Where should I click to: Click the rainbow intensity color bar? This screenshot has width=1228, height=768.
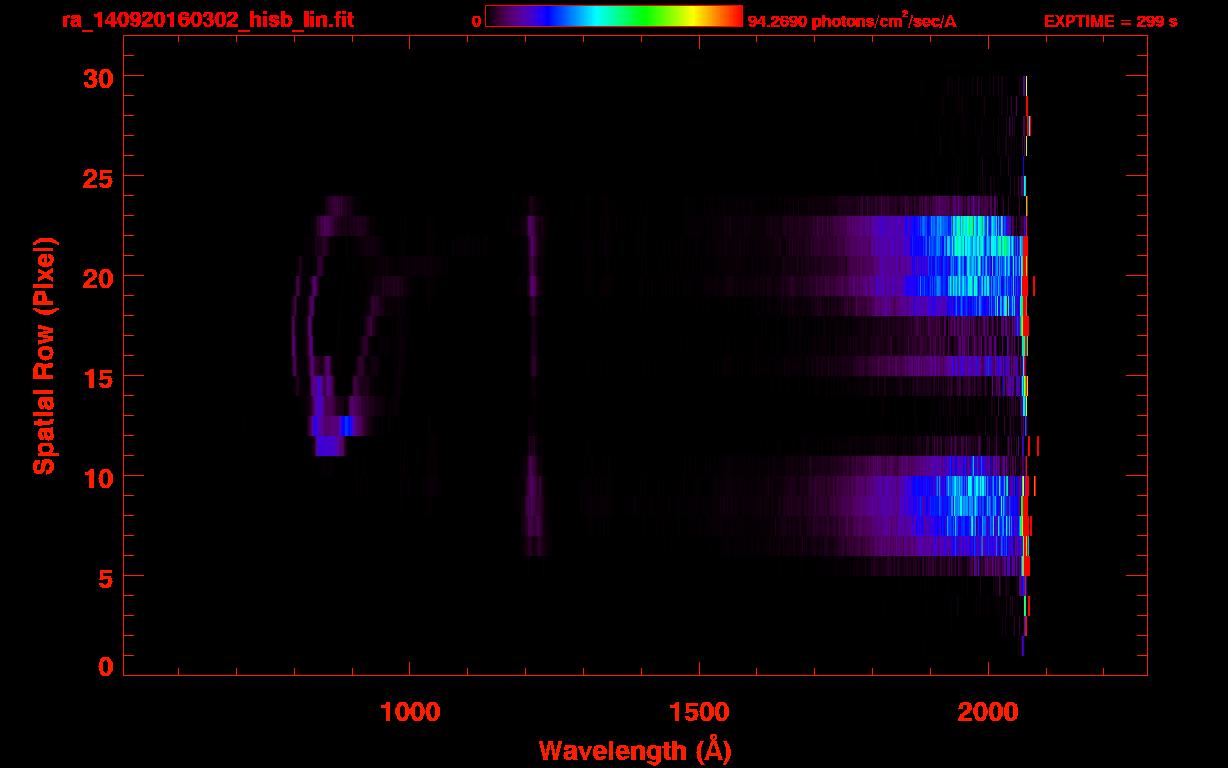pos(614,17)
